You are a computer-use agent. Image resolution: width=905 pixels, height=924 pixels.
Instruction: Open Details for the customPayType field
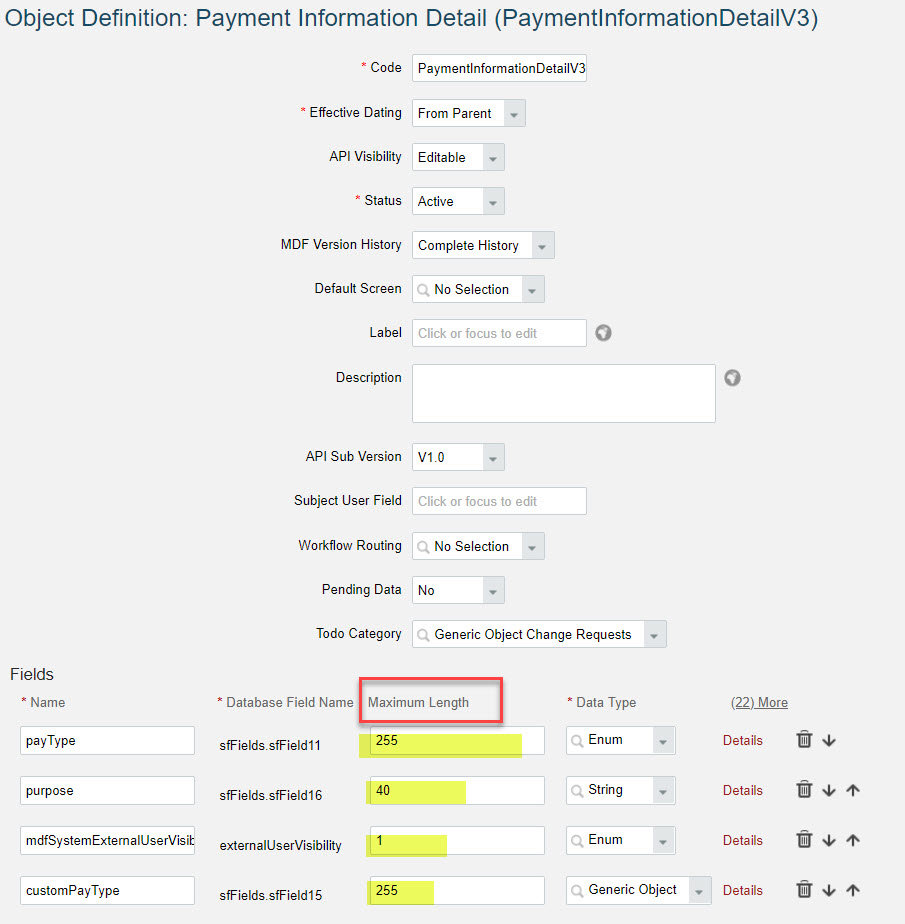[x=742, y=890]
